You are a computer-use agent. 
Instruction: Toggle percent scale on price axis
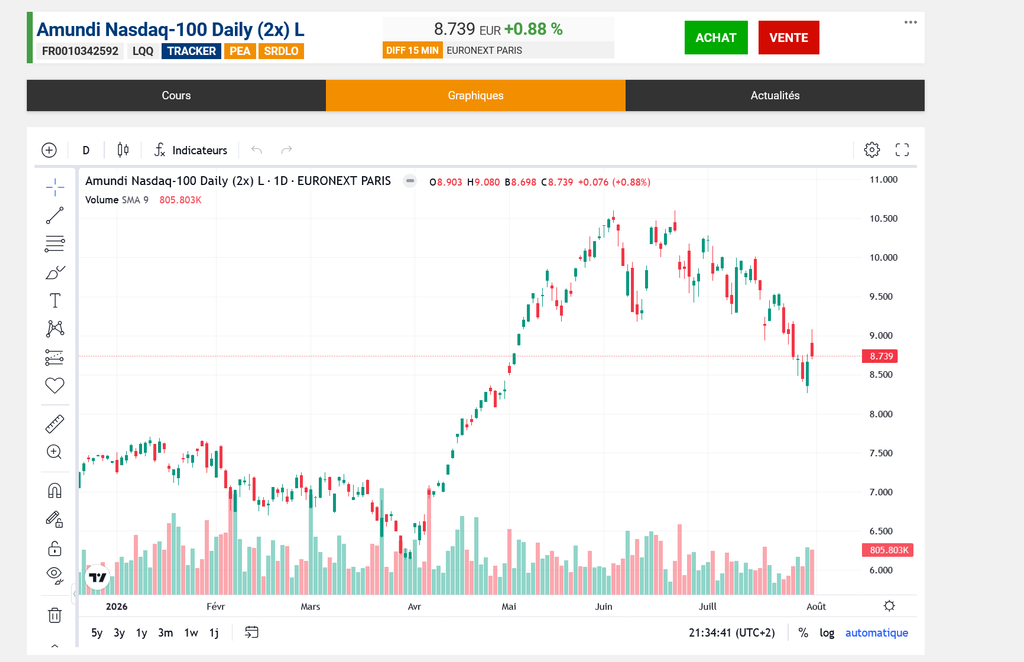click(803, 633)
